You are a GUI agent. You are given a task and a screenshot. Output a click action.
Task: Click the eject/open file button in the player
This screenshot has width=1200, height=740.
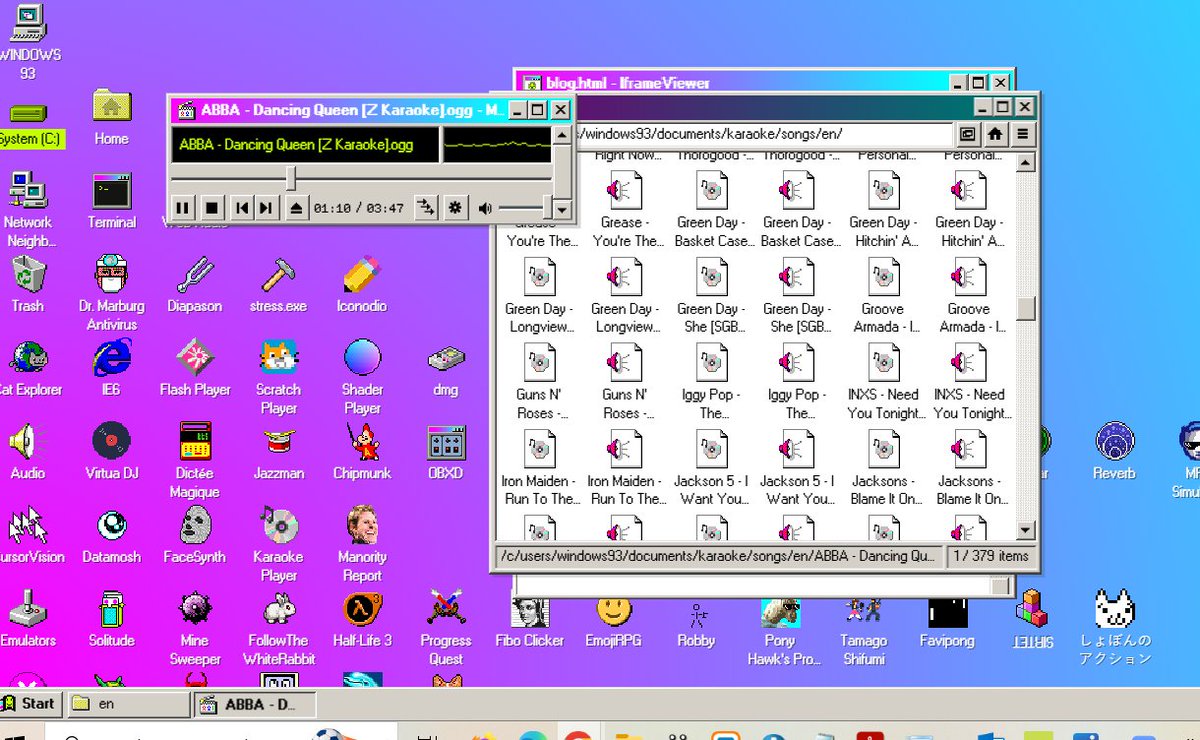(296, 208)
